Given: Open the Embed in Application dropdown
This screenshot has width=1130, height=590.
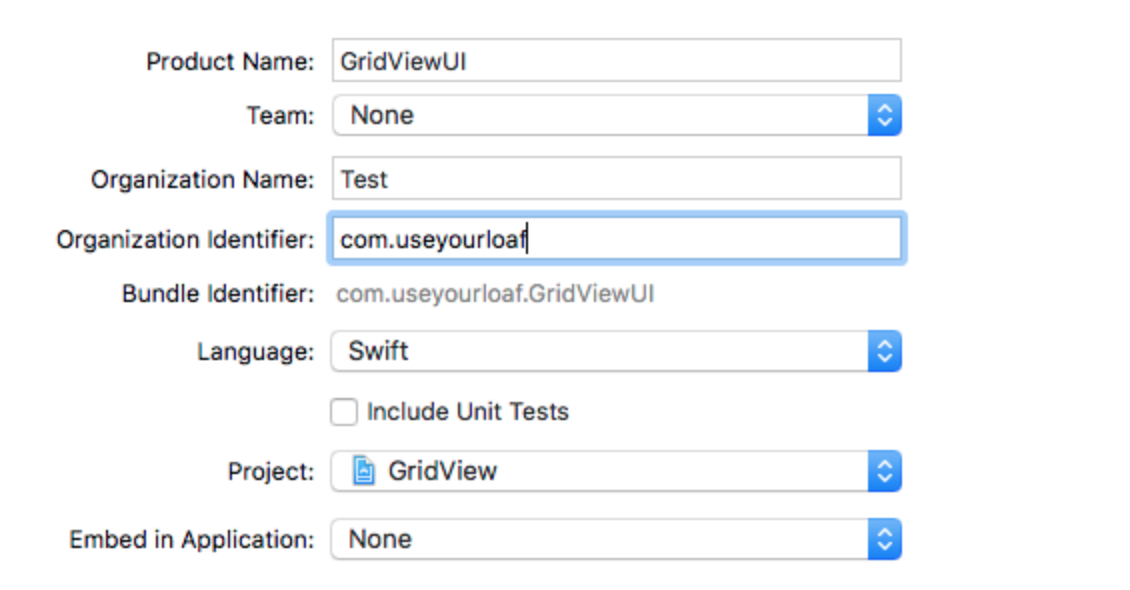Looking at the screenshot, I should 600,540.
